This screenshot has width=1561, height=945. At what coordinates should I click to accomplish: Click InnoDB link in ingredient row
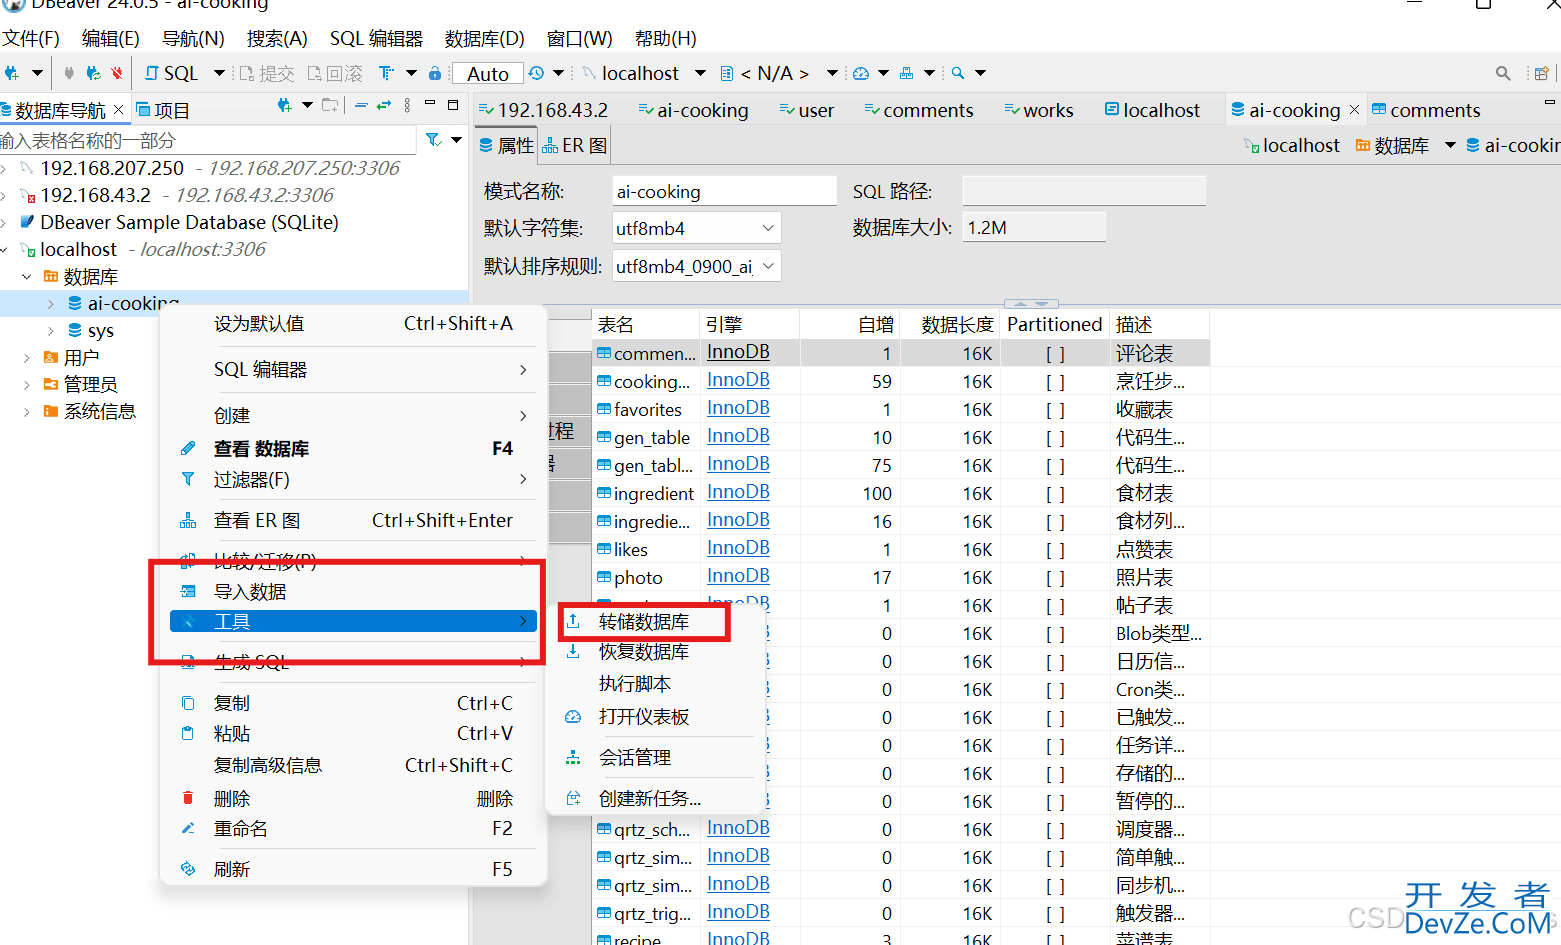[738, 492]
